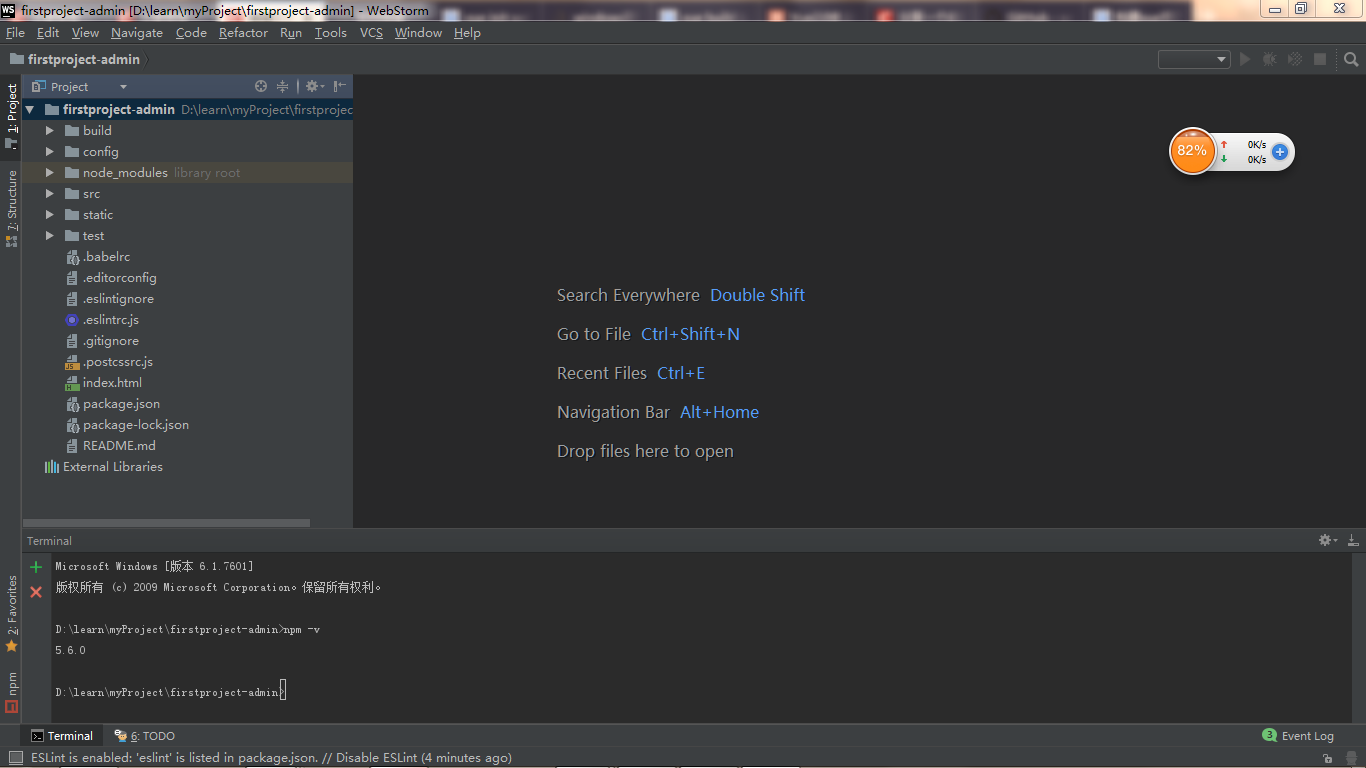Click the Collapse All icon in Project panel
Viewport: 1366px width, 768px height.
pos(282,86)
